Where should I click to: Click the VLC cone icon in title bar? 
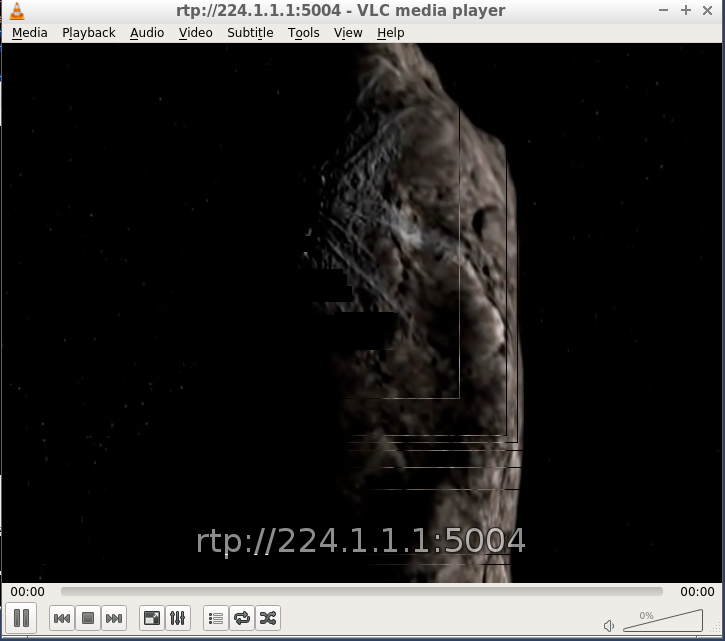[17, 11]
